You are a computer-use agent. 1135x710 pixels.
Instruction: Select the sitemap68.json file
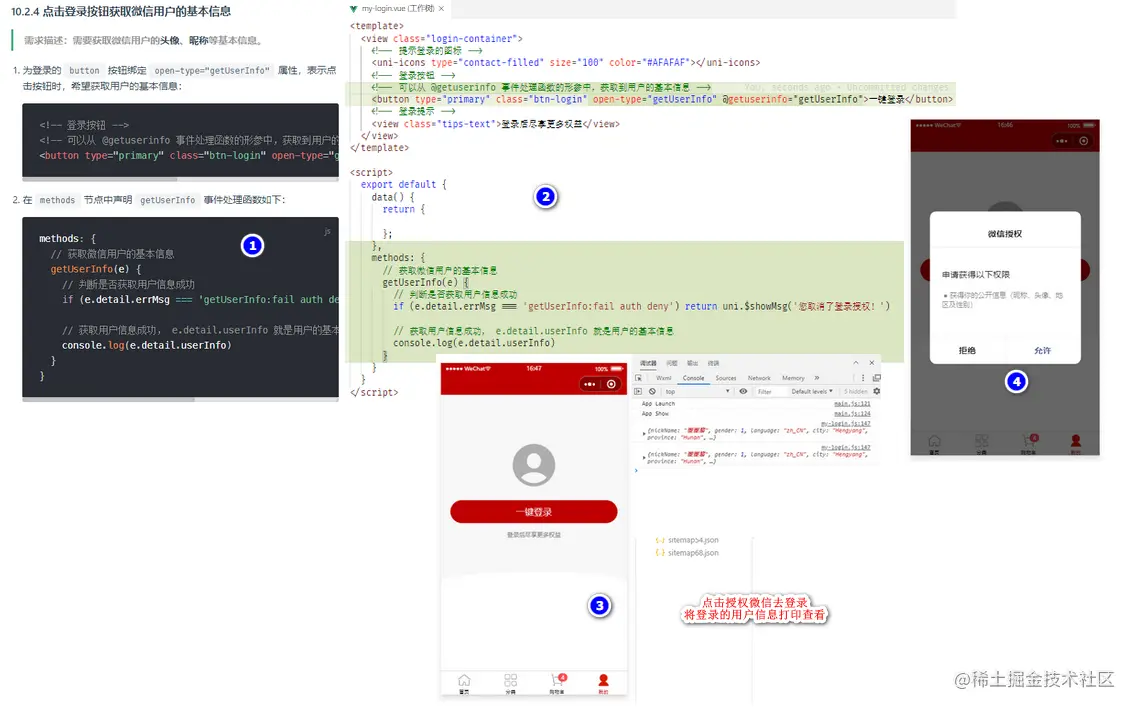(x=687, y=553)
